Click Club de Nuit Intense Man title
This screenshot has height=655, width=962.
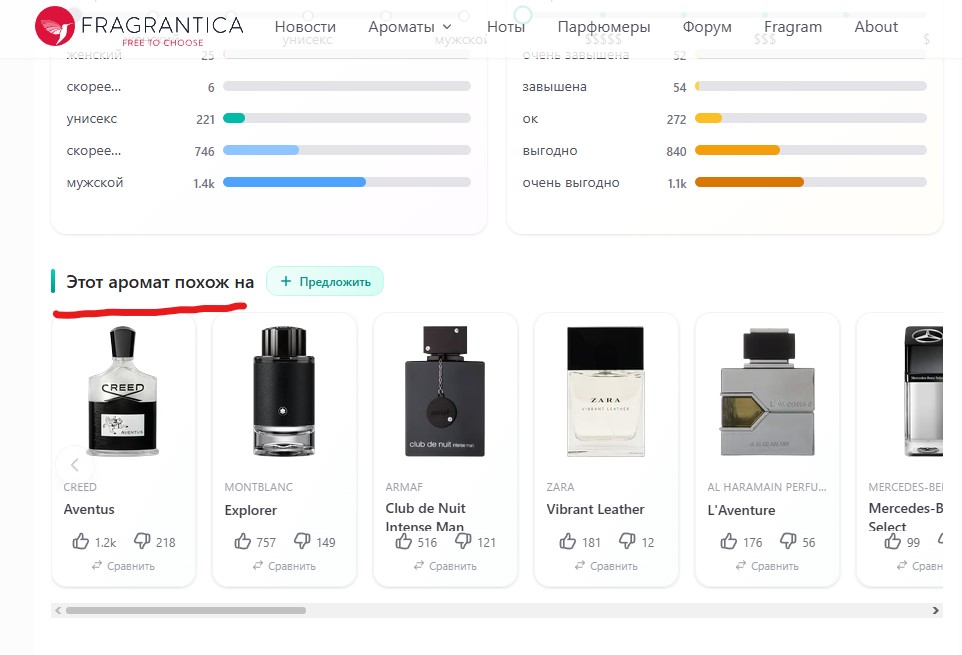(425, 517)
